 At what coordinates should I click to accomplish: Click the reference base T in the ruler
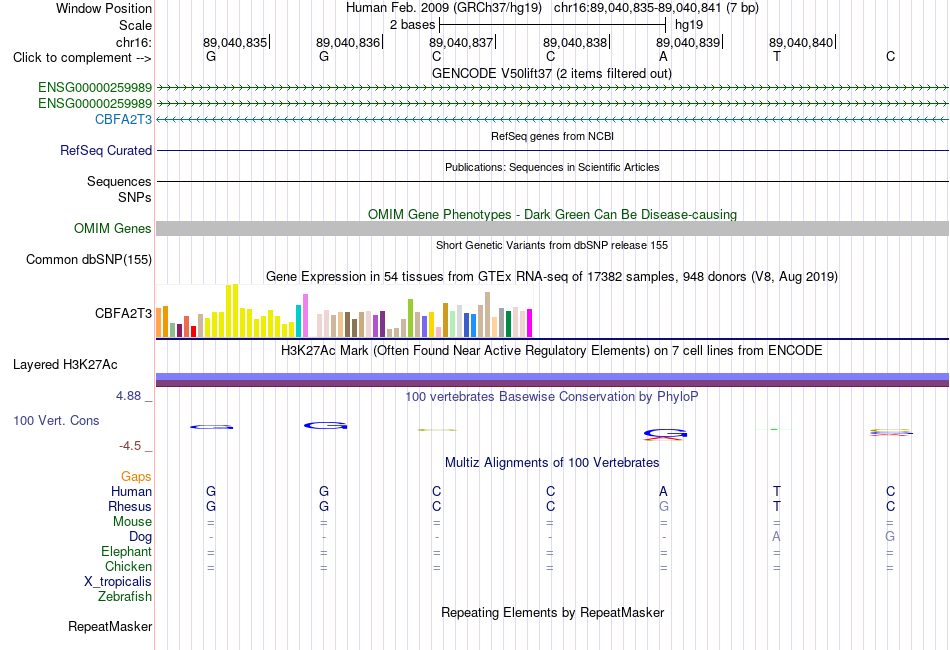point(777,56)
